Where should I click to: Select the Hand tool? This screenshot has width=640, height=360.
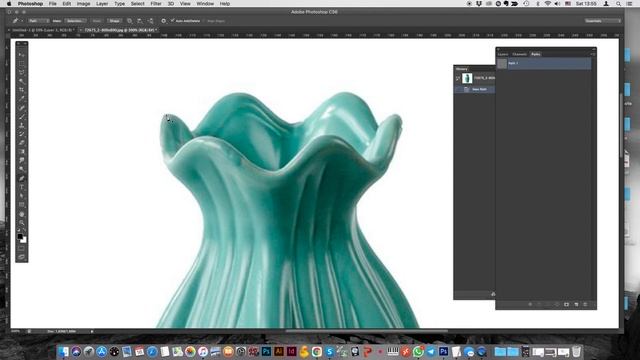click(22, 214)
